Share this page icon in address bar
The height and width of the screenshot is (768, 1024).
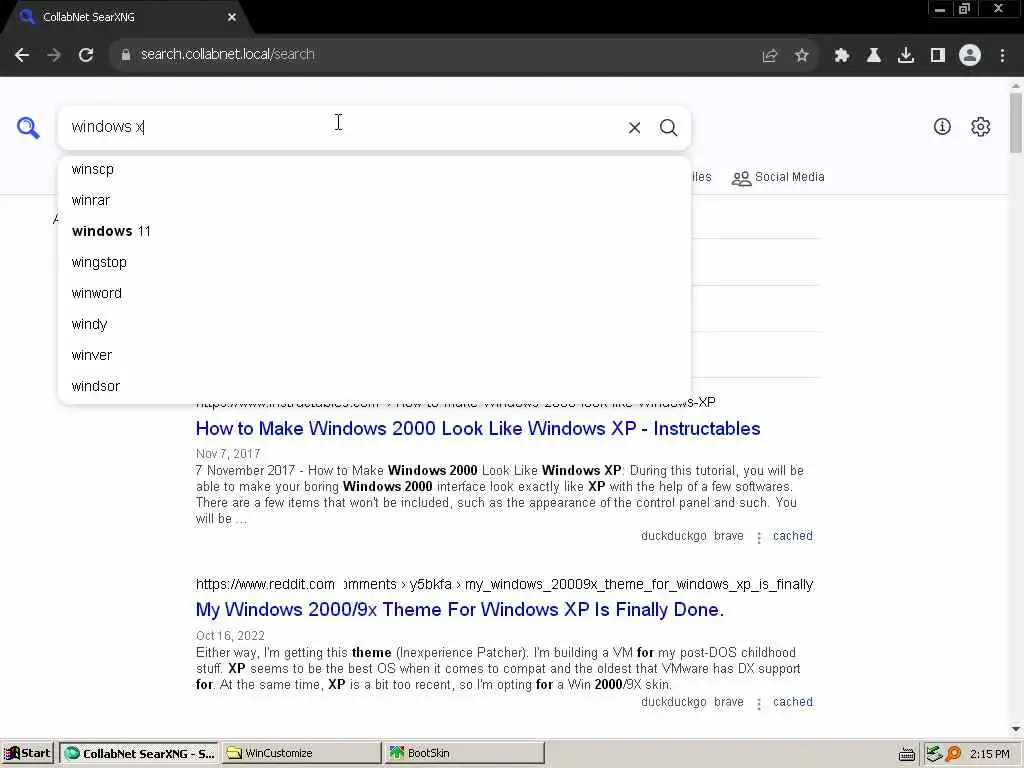click(x=769, y=56)
